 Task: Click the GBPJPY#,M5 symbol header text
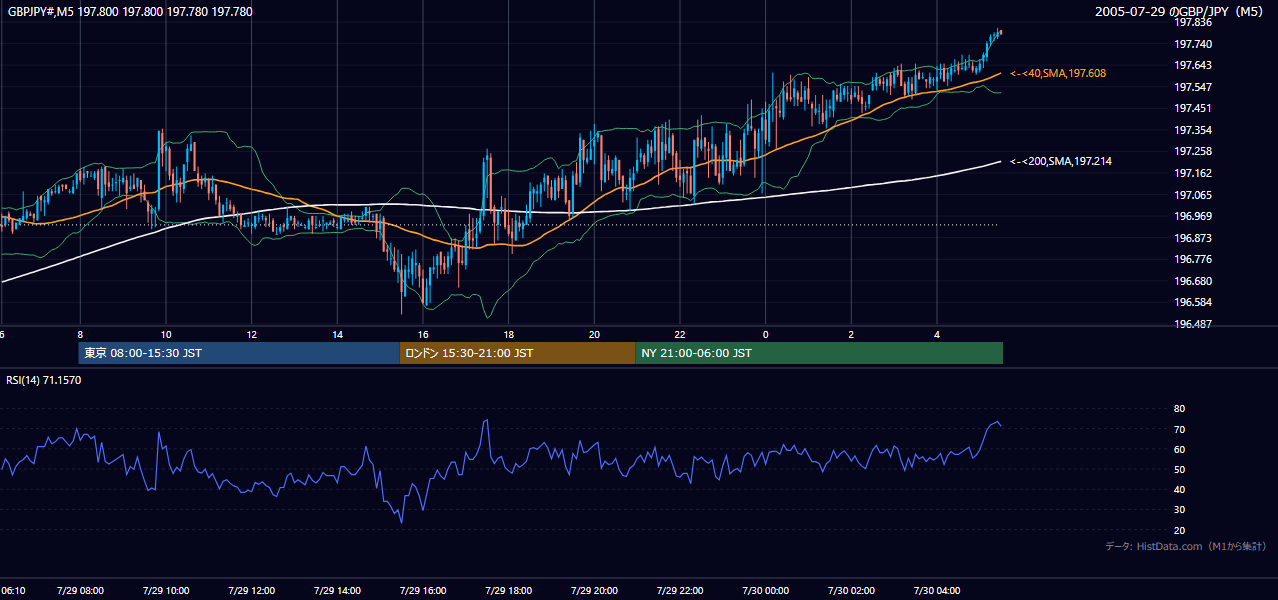tap(130, 12)
